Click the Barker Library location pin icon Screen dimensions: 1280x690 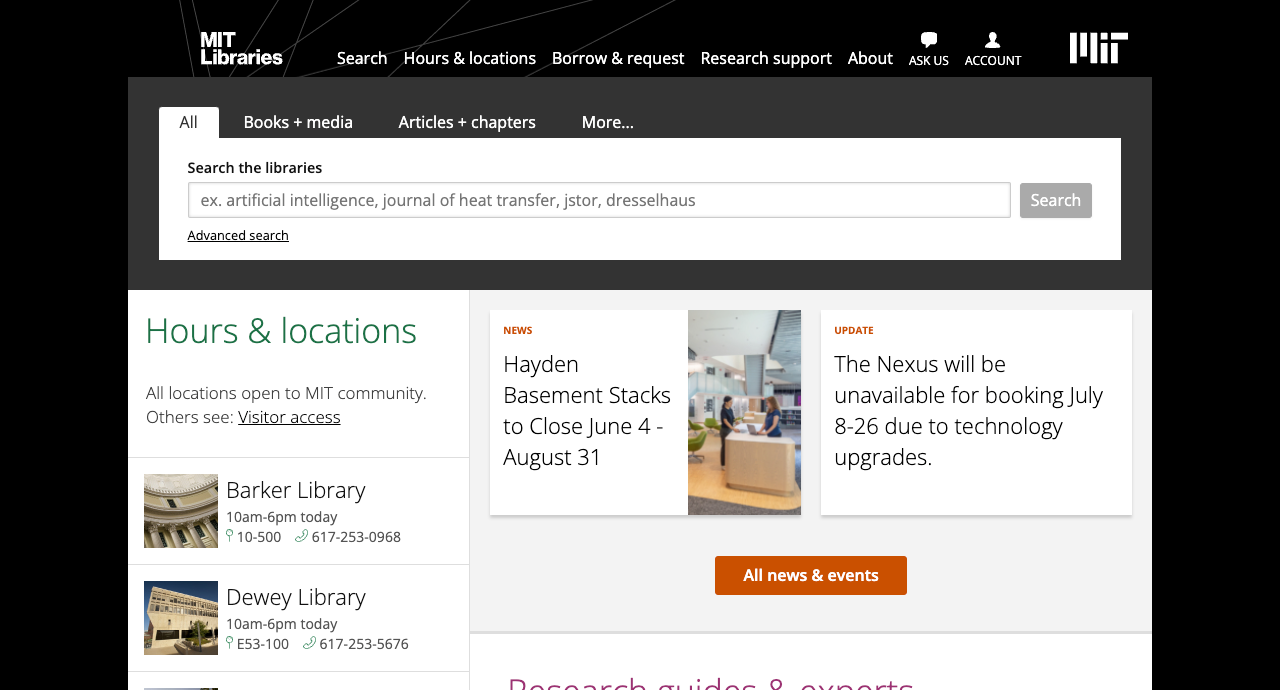pyautogui.click(x=230, y=536)
